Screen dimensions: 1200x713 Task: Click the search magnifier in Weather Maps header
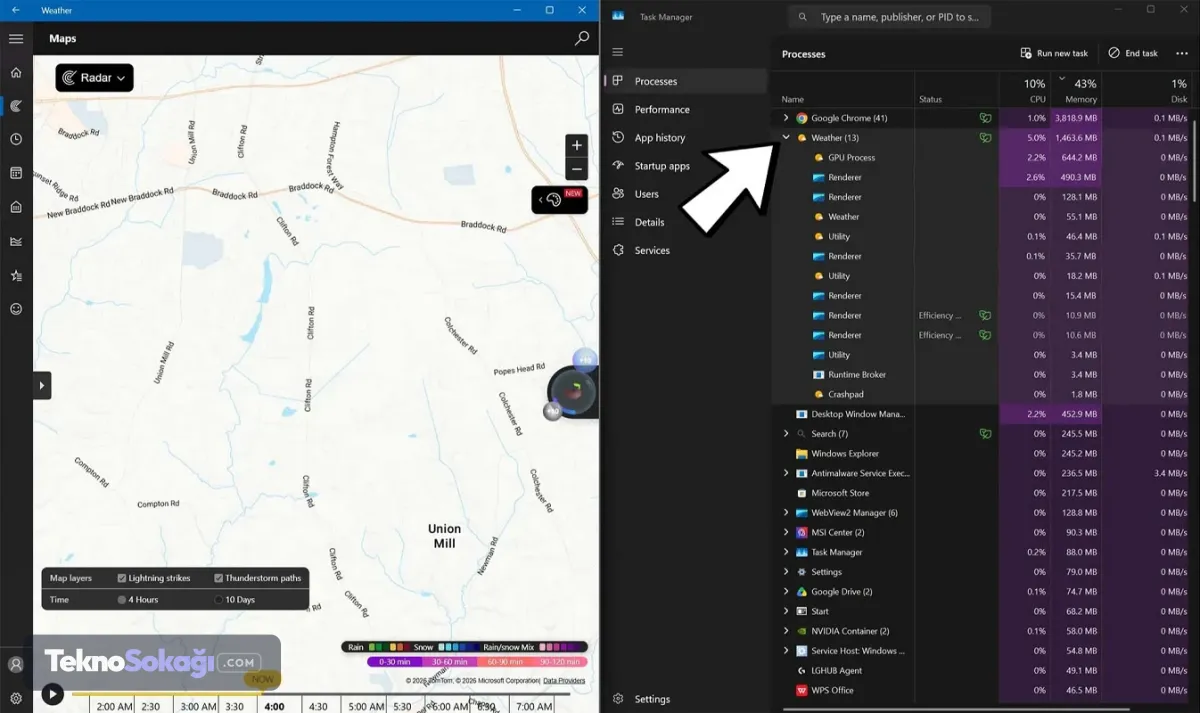tap(582, 39)
